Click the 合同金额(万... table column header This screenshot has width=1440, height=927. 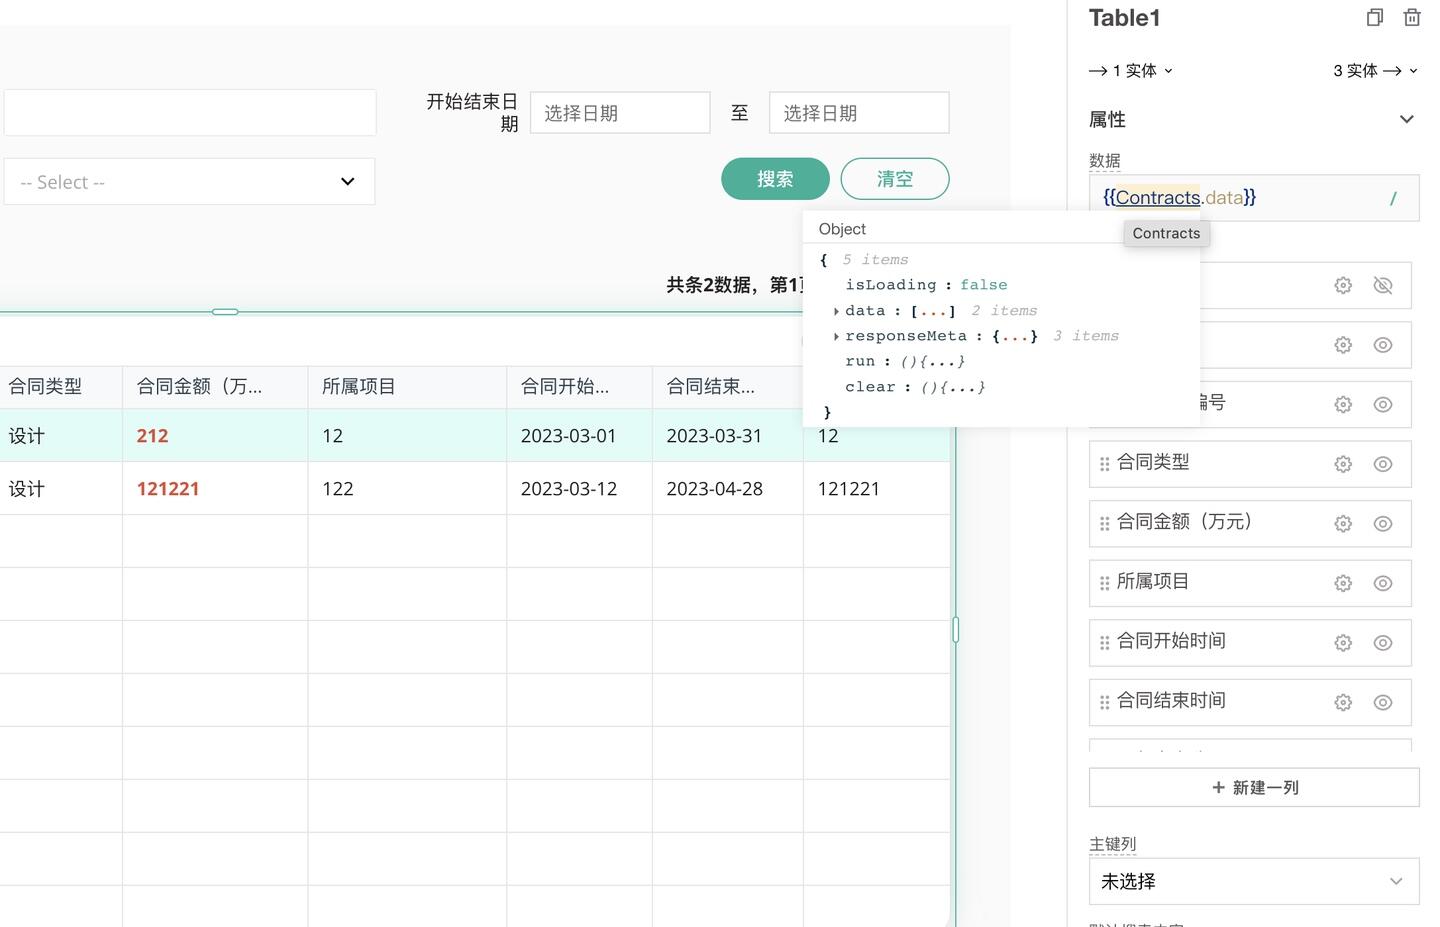[215, 387]
